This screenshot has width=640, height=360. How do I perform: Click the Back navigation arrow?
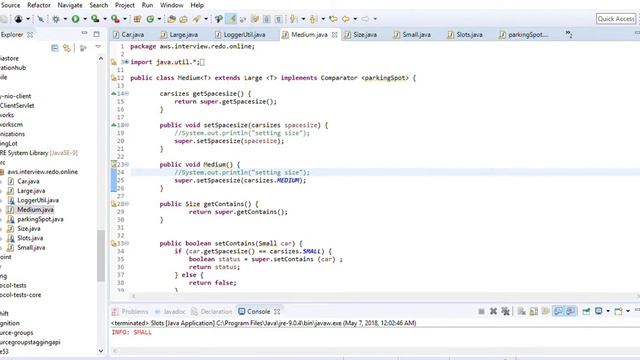click(x=346, y=19)
